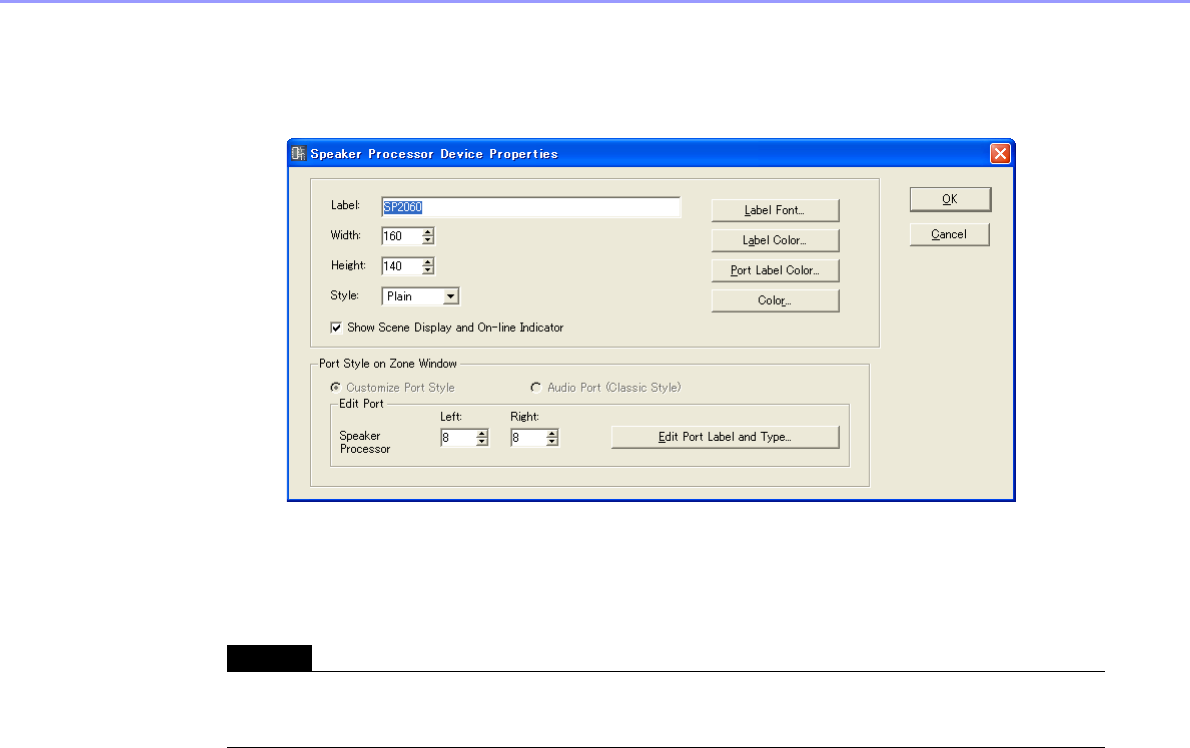
Task: Open the Label Color picker
Action: (x=775, y=240)
